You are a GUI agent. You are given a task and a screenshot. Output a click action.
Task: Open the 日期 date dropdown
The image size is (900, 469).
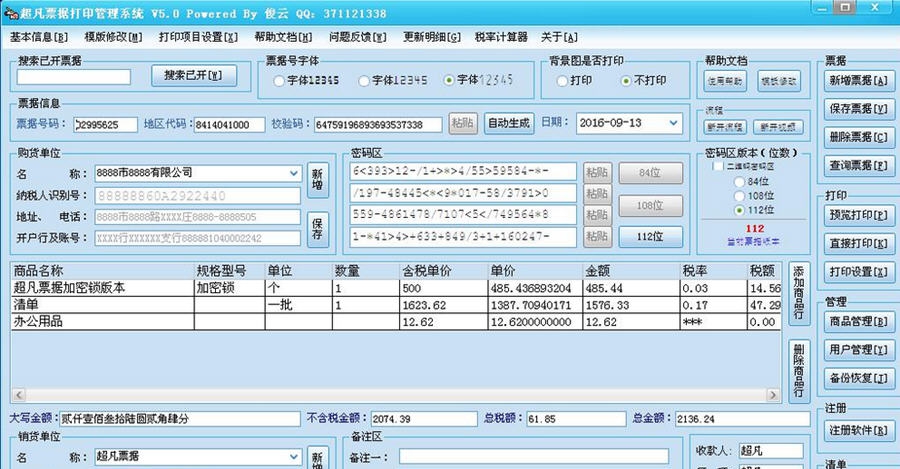pyautogui.click(x=673, y=123)
